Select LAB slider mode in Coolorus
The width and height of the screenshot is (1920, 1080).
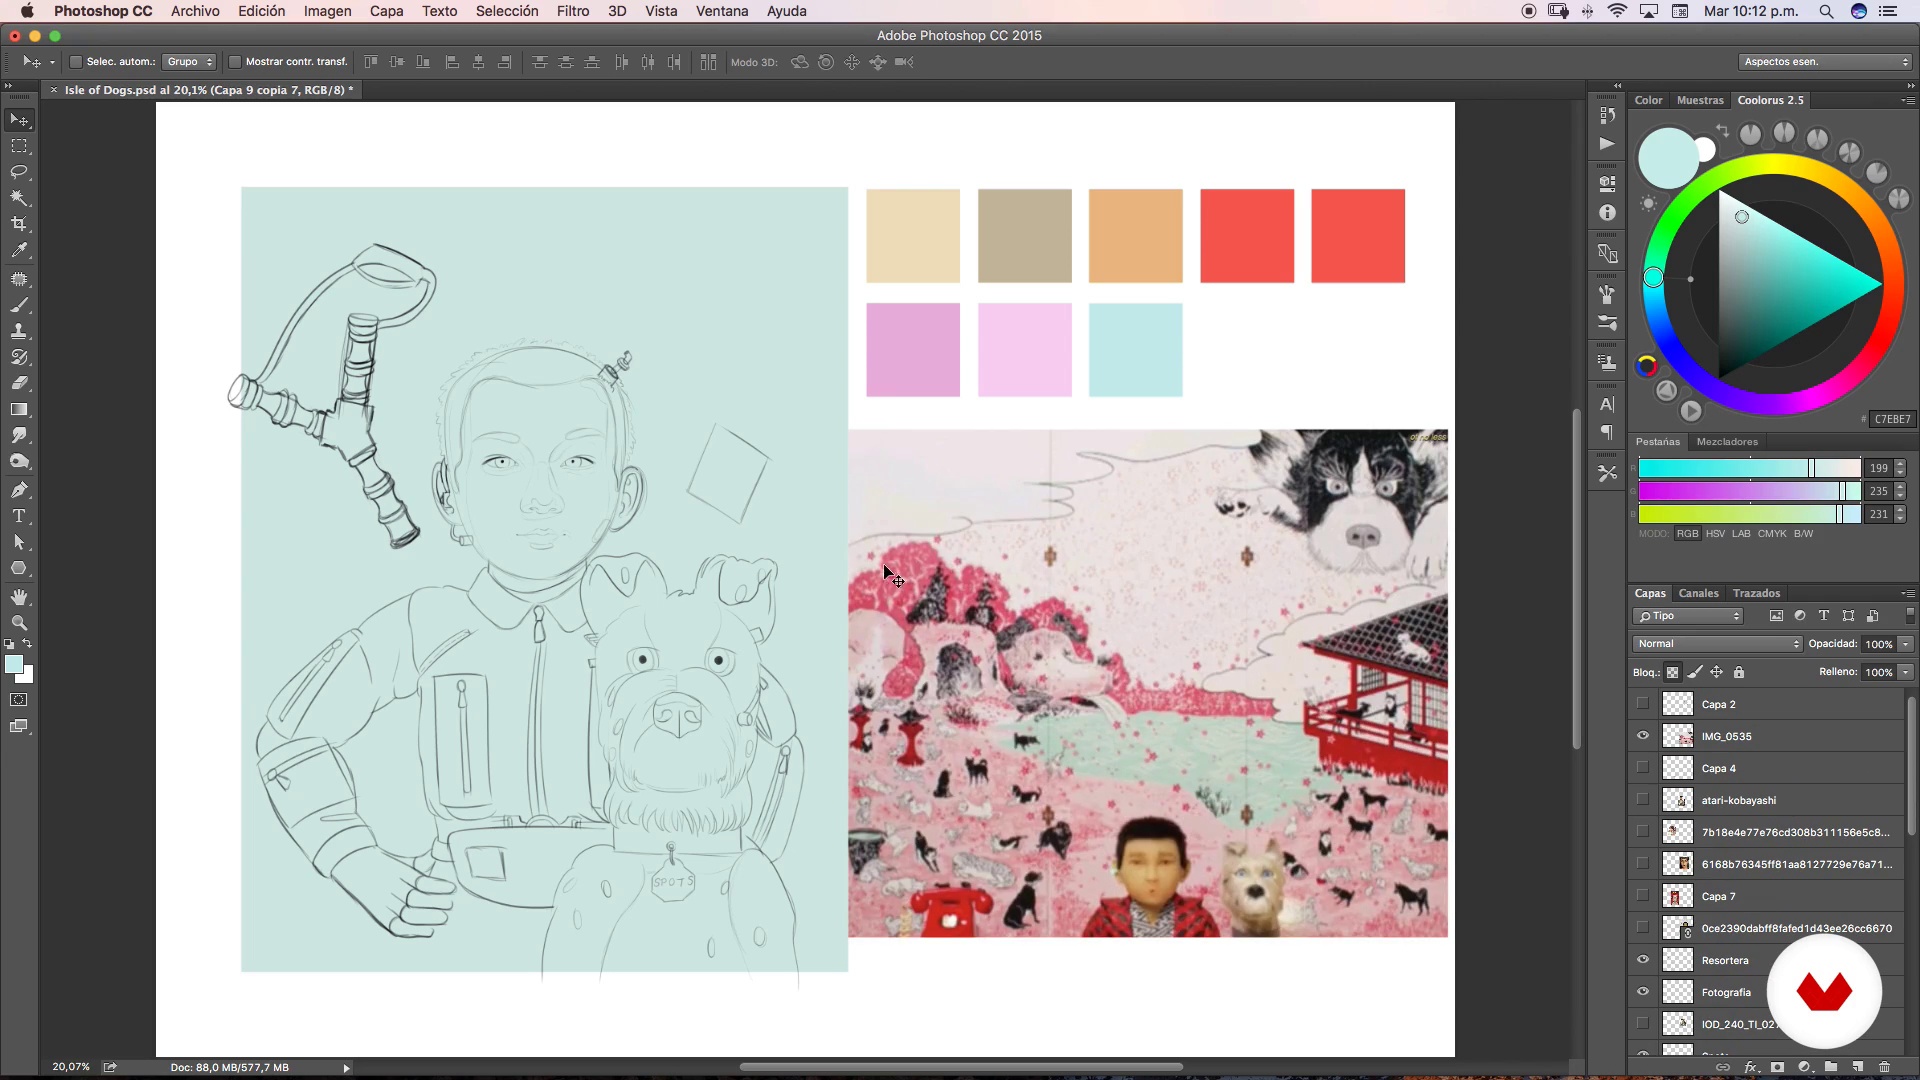[x=1741, y=534]
